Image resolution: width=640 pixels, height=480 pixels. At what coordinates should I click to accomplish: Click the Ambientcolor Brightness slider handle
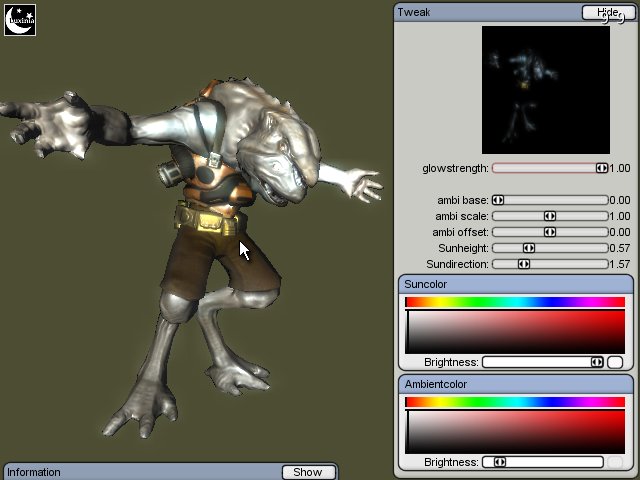point(499,462)
